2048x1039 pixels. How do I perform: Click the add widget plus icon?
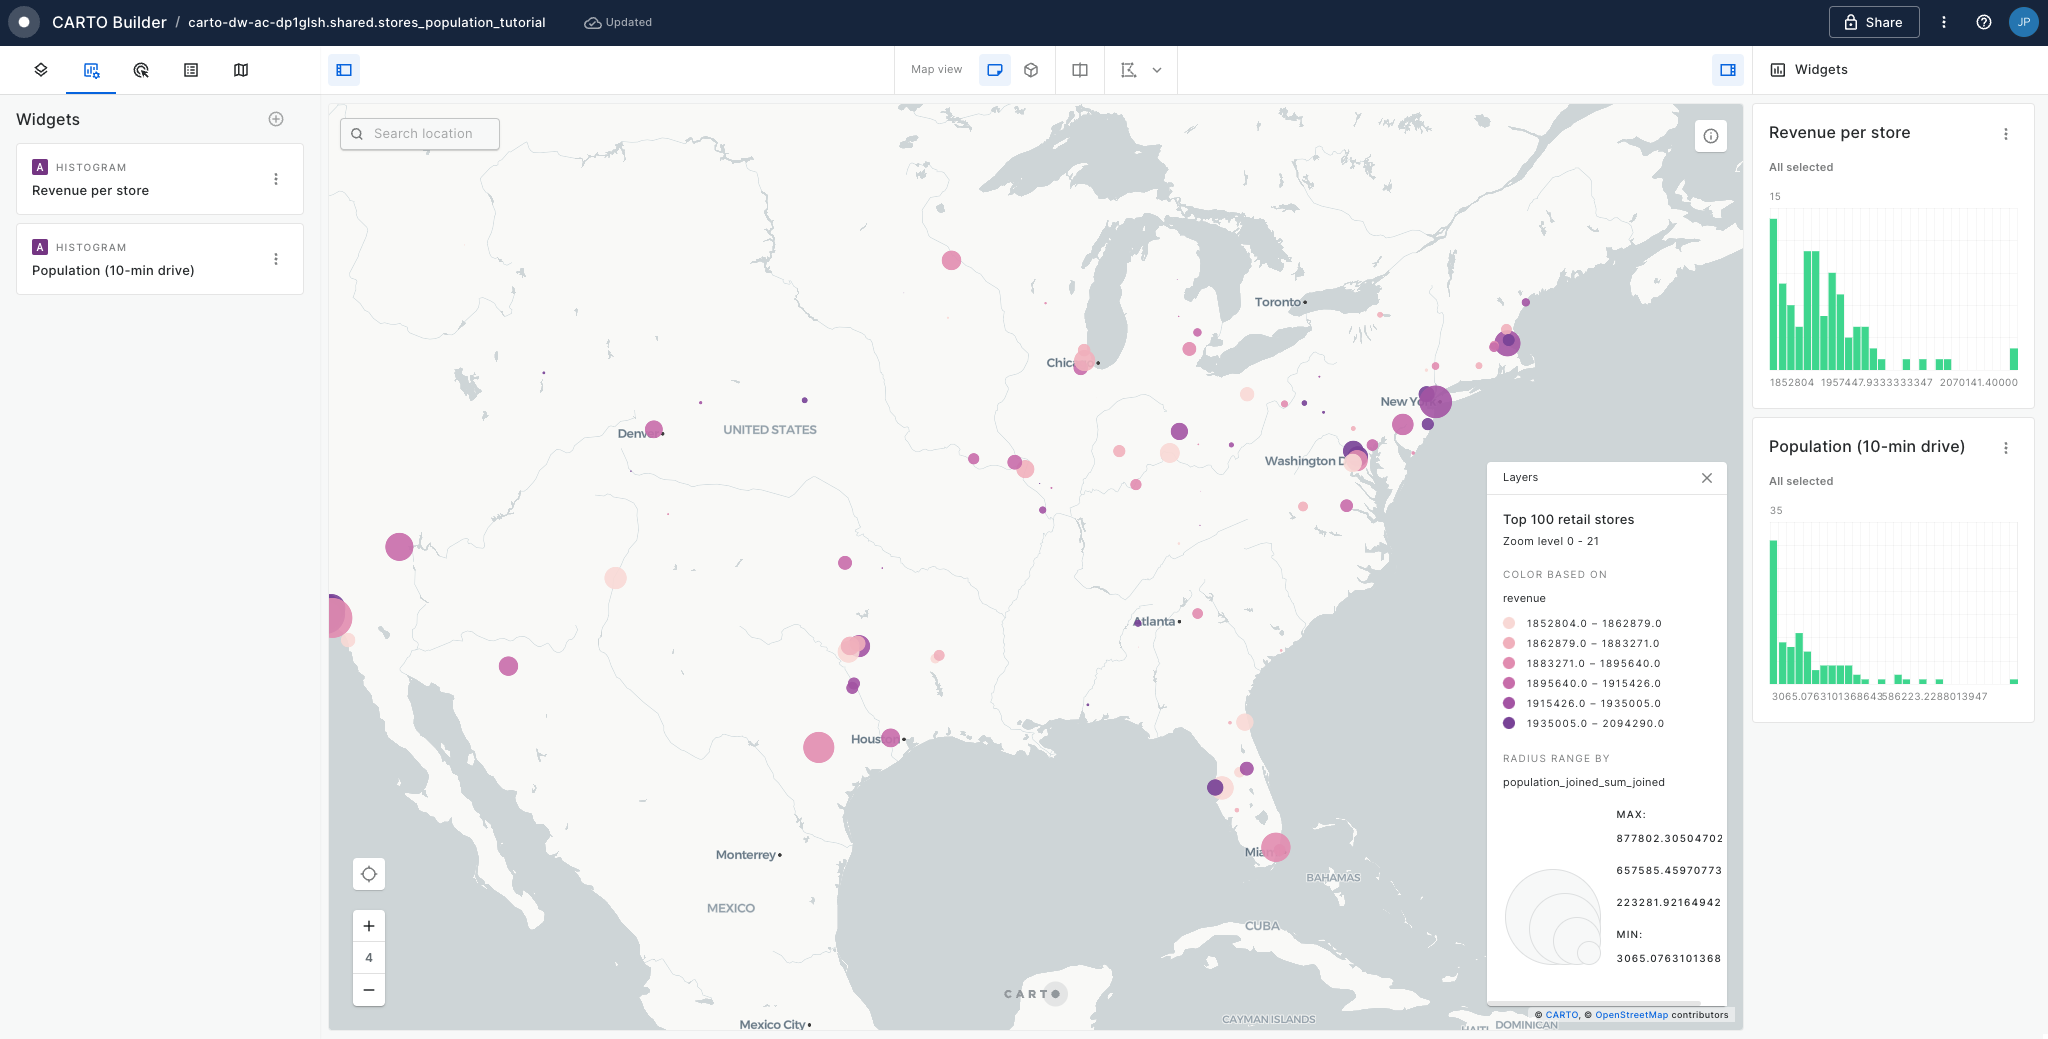tap(276, 119)
